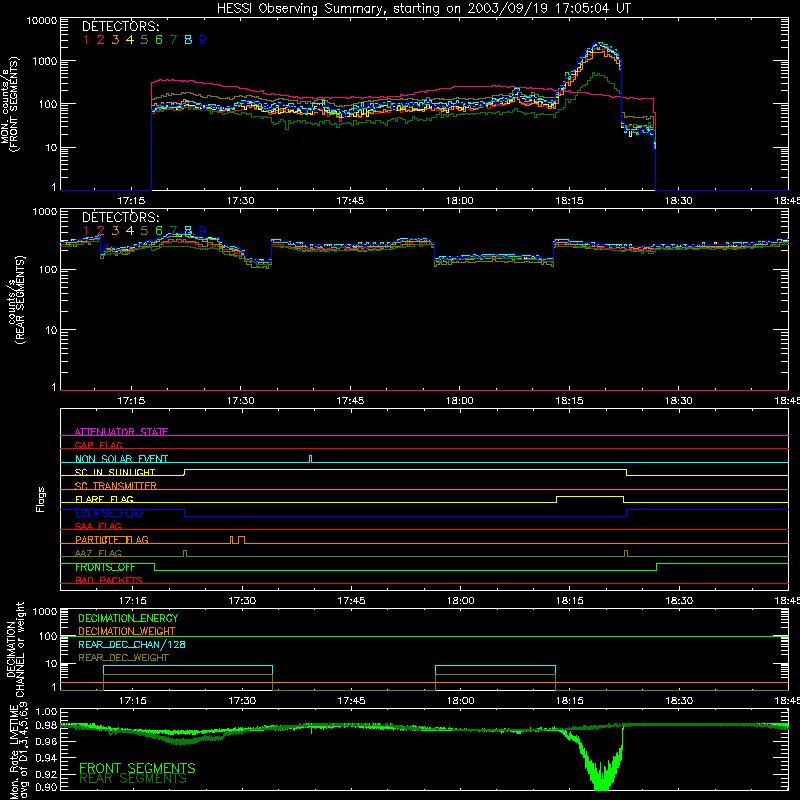Click the ATTENUATOR_STATE flag label

121,432
